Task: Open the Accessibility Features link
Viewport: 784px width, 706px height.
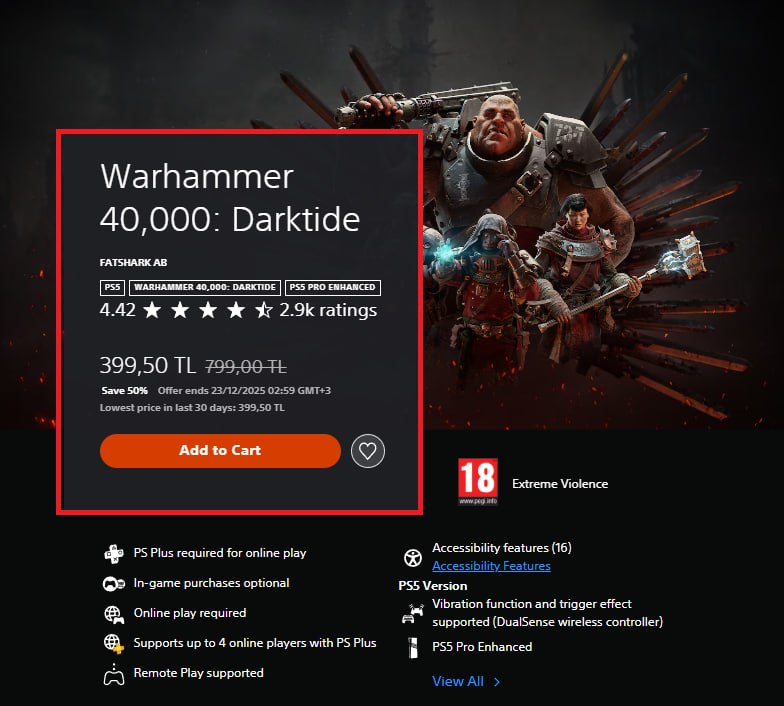Action: [491, 566]
